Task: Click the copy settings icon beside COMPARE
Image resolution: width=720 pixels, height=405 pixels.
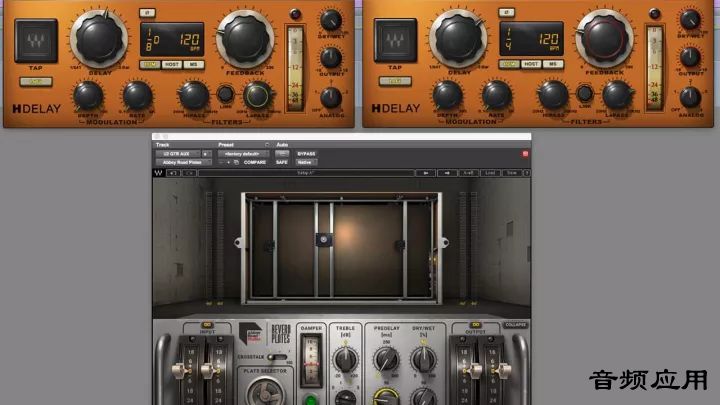Action: 236,163
